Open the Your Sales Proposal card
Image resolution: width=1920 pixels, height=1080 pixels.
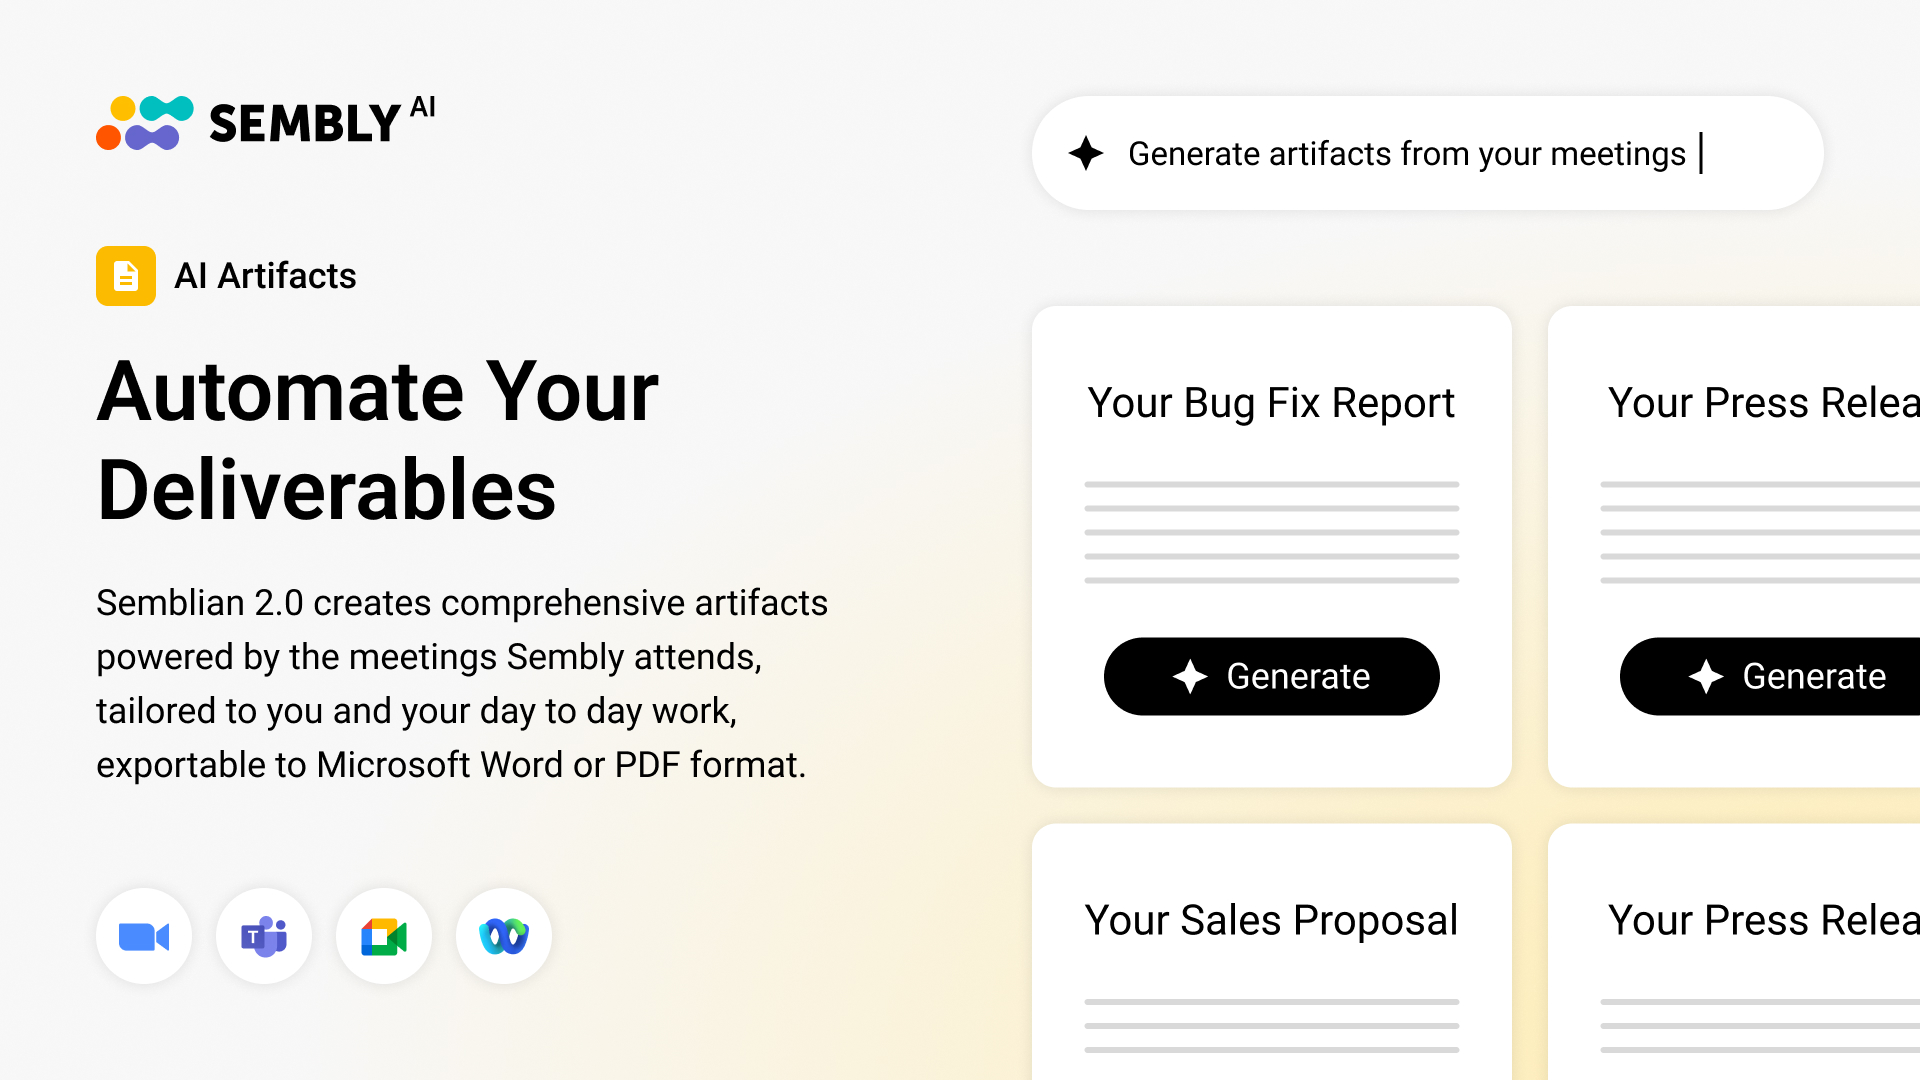(x=1271, y=921)
